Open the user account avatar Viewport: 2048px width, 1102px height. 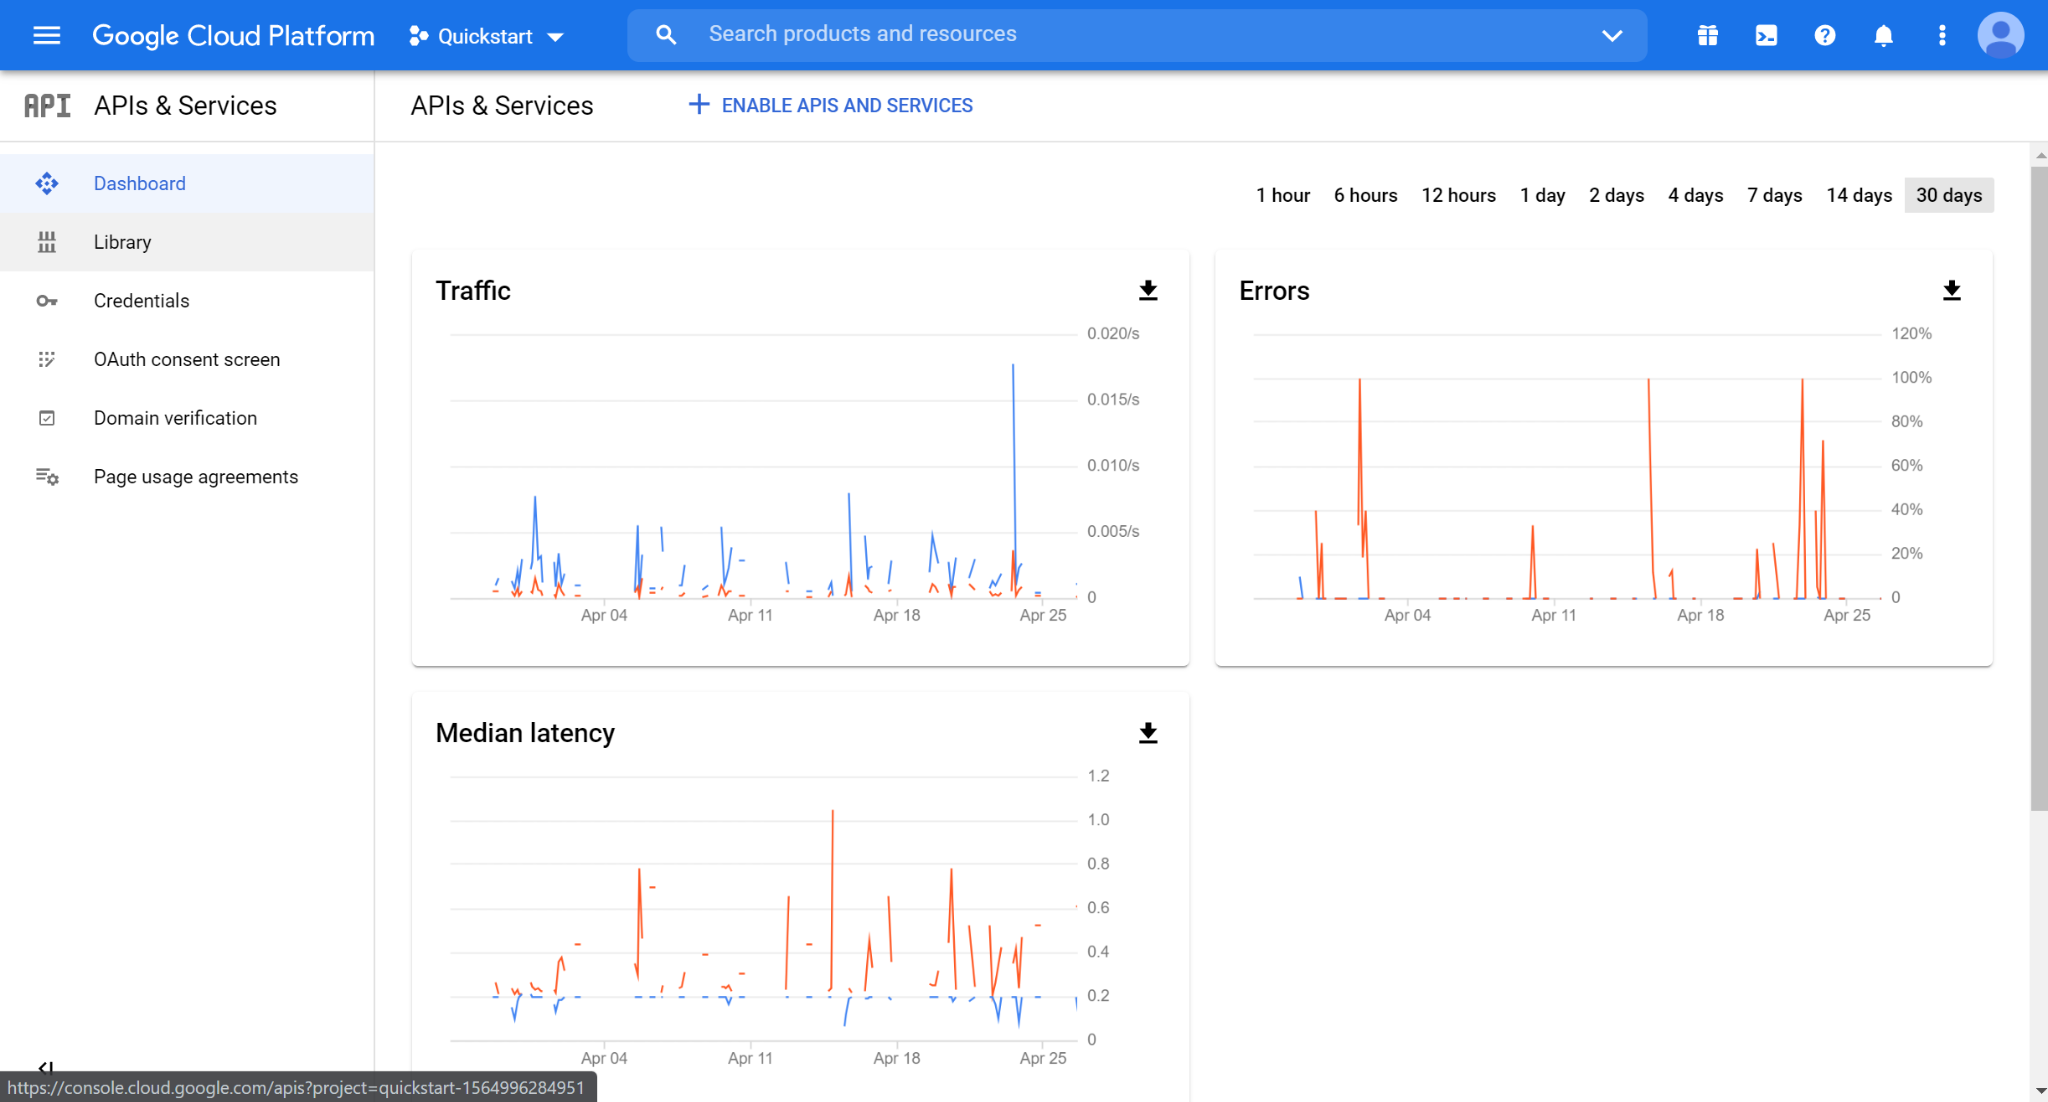pyautogui.click(x=2001, y=35)
